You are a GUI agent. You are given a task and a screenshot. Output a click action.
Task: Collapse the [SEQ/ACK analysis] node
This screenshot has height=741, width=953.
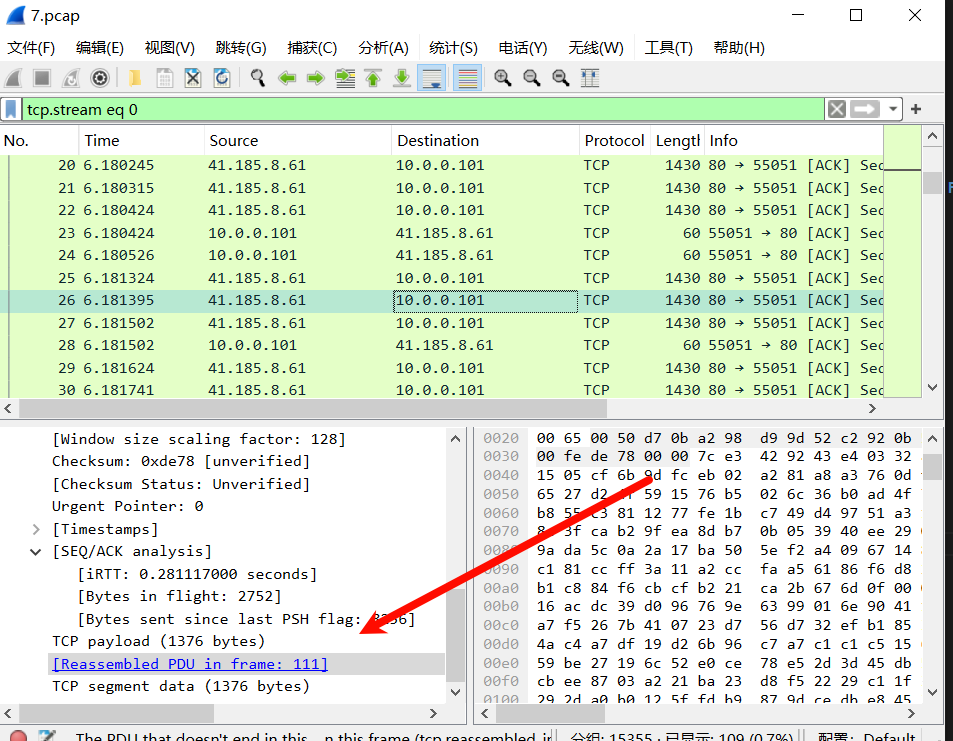pyautogui.click(x=37, y=551)
